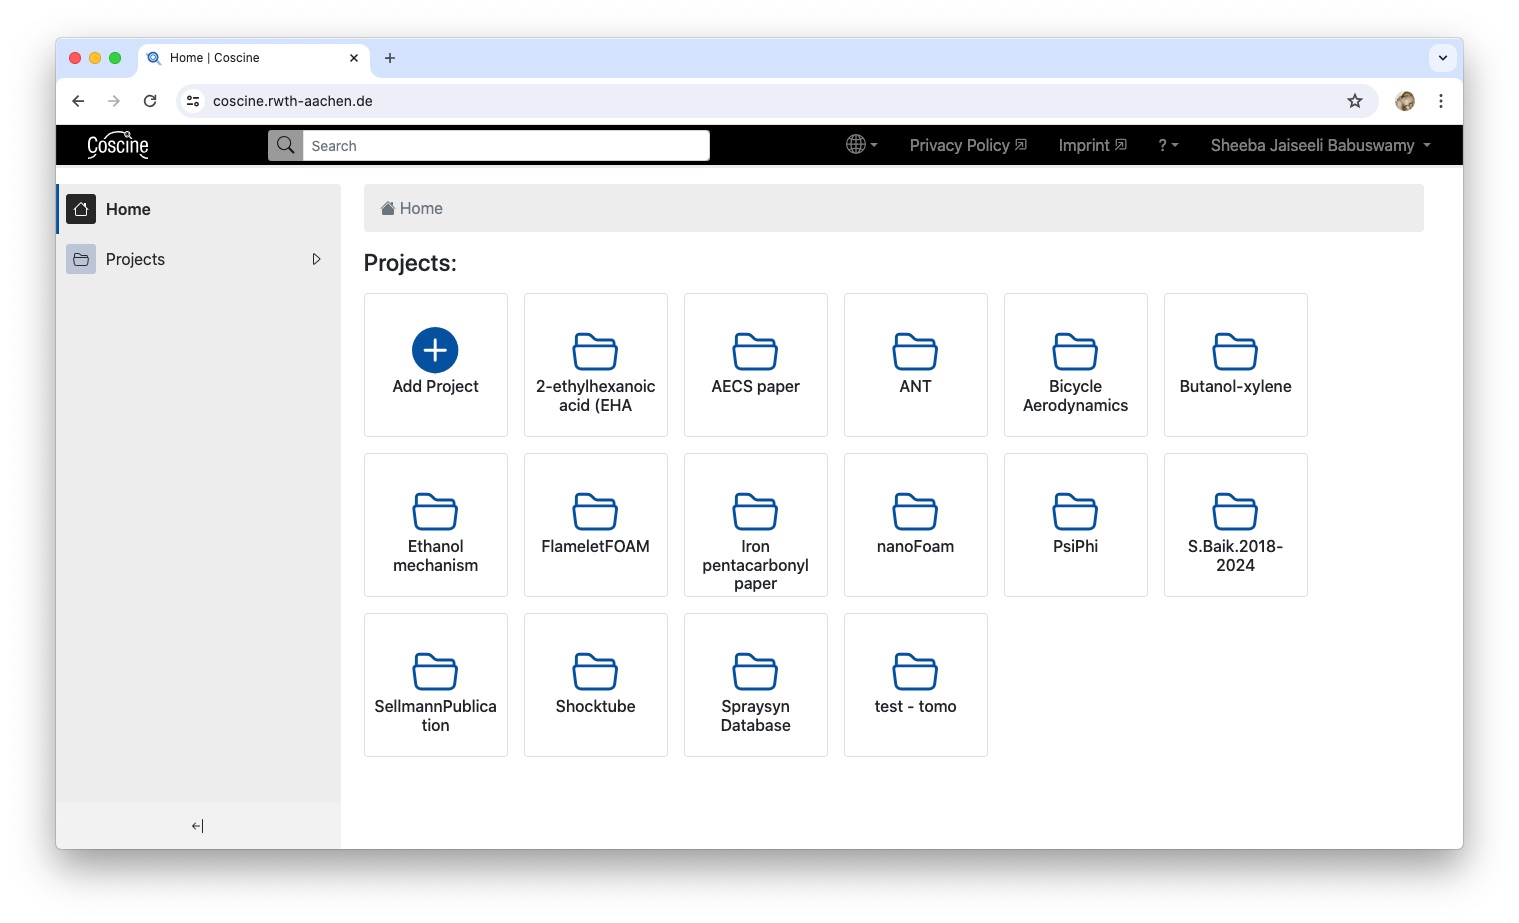Open the Privacy Policy link
This screenshot has height=923, width=1519.
coord(967,145)
